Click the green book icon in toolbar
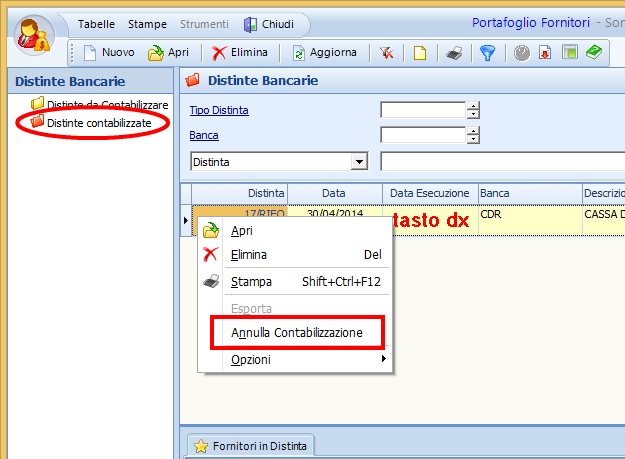This screenshot has width=625, height=459. coord(594,53)
